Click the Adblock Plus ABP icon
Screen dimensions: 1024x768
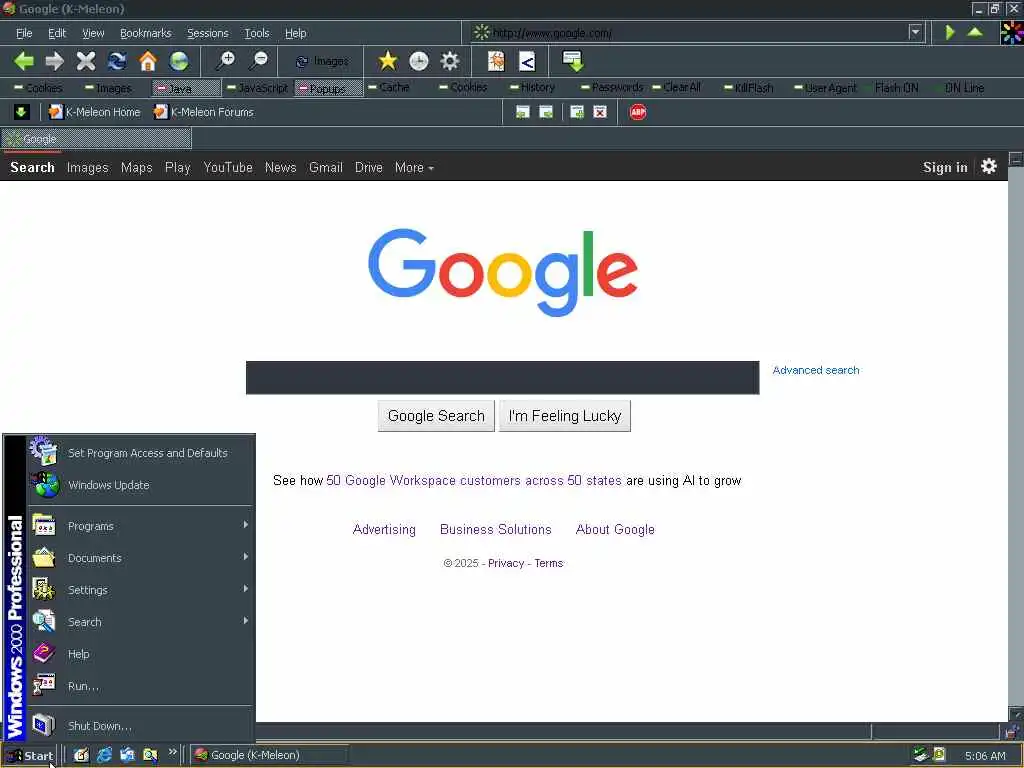638,112
